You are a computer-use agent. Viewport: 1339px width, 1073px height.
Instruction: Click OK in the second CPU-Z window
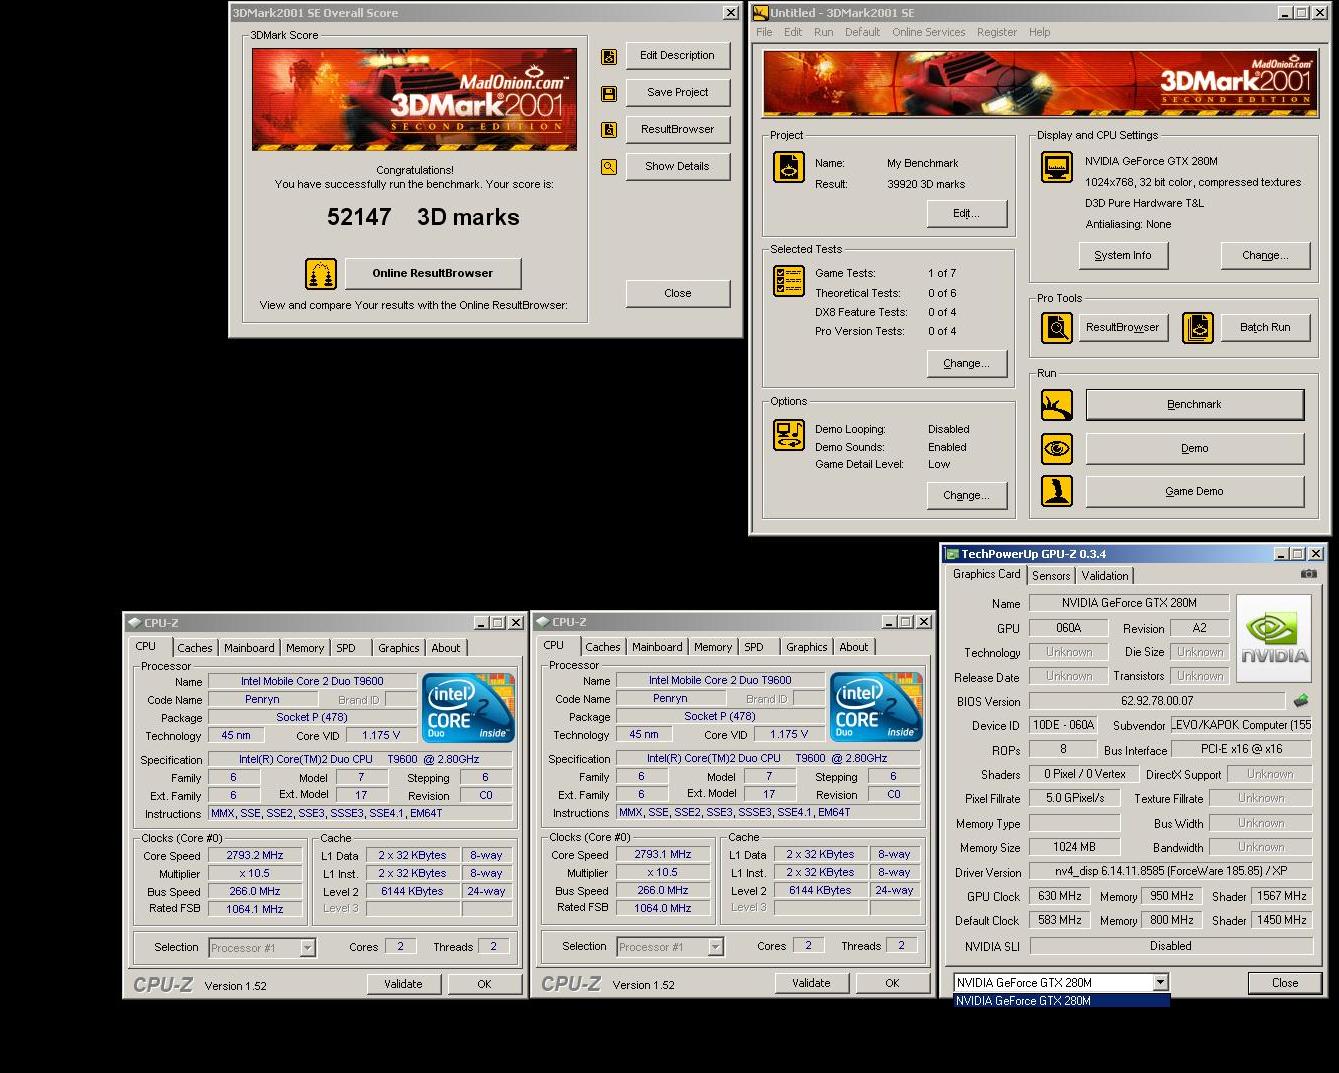[892, 983]
